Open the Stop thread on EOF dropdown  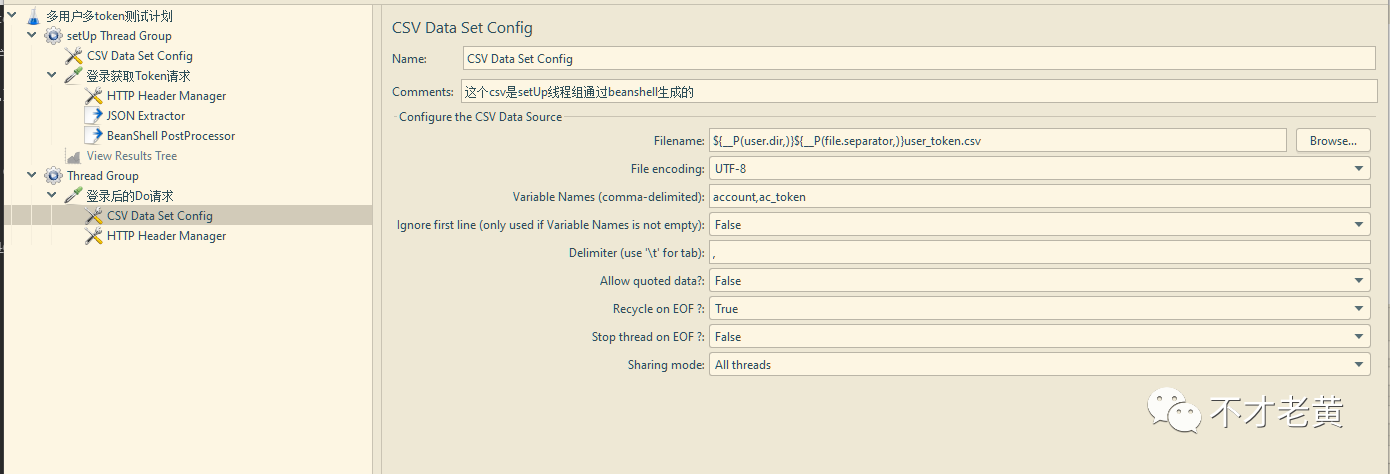pos(1040,337)
